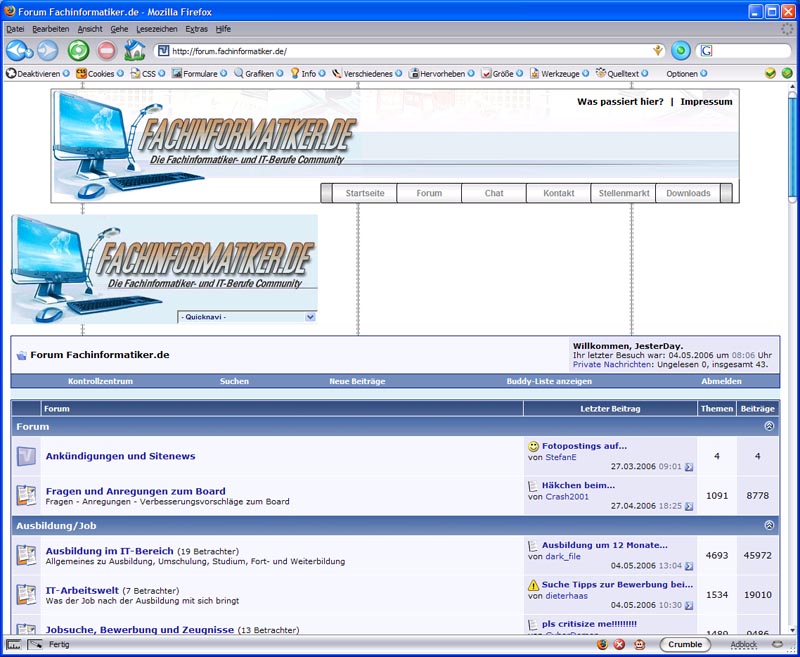Open the Impressum link
Screen dimensions: 800x657
706,102
